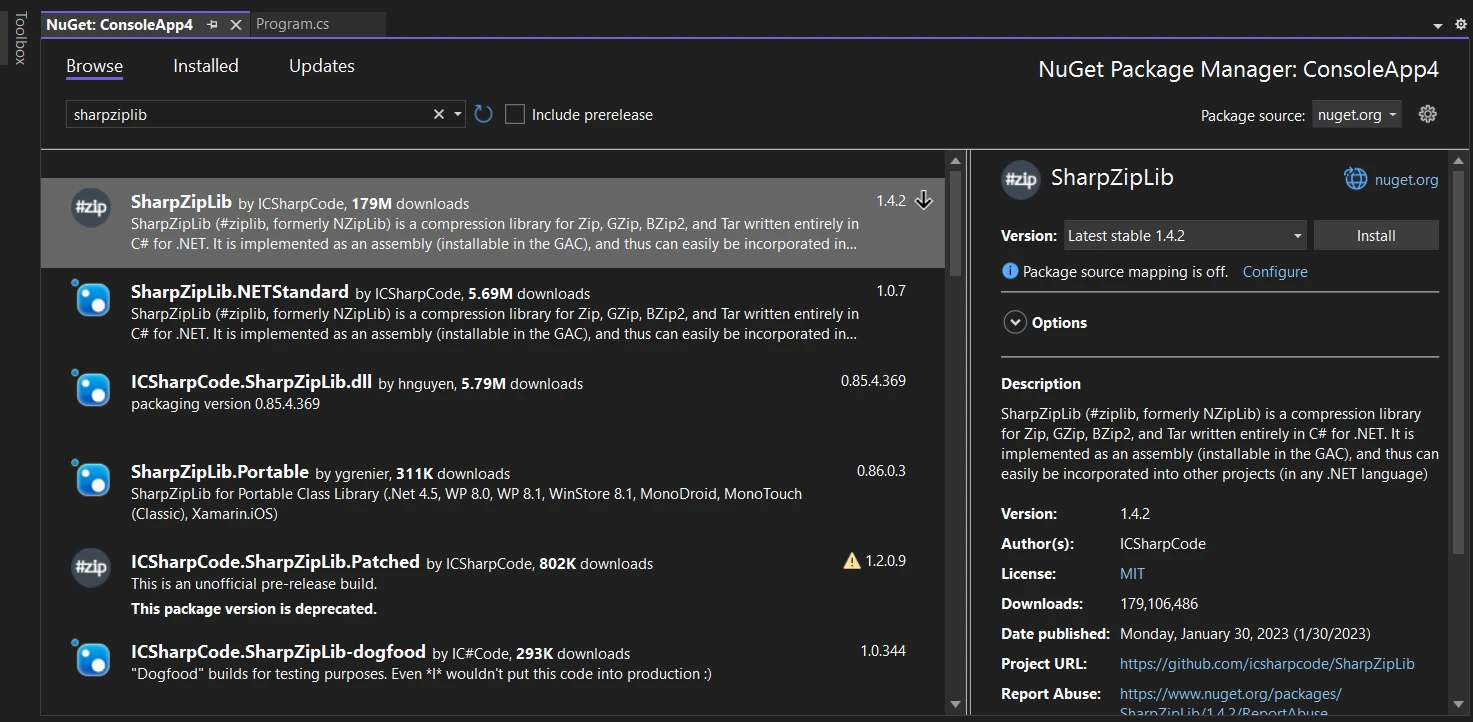Image resolution: width=1473 pixels, height=722 pixels.
Task: Click the author value ICSharpCode in details
Action: 1163,544
